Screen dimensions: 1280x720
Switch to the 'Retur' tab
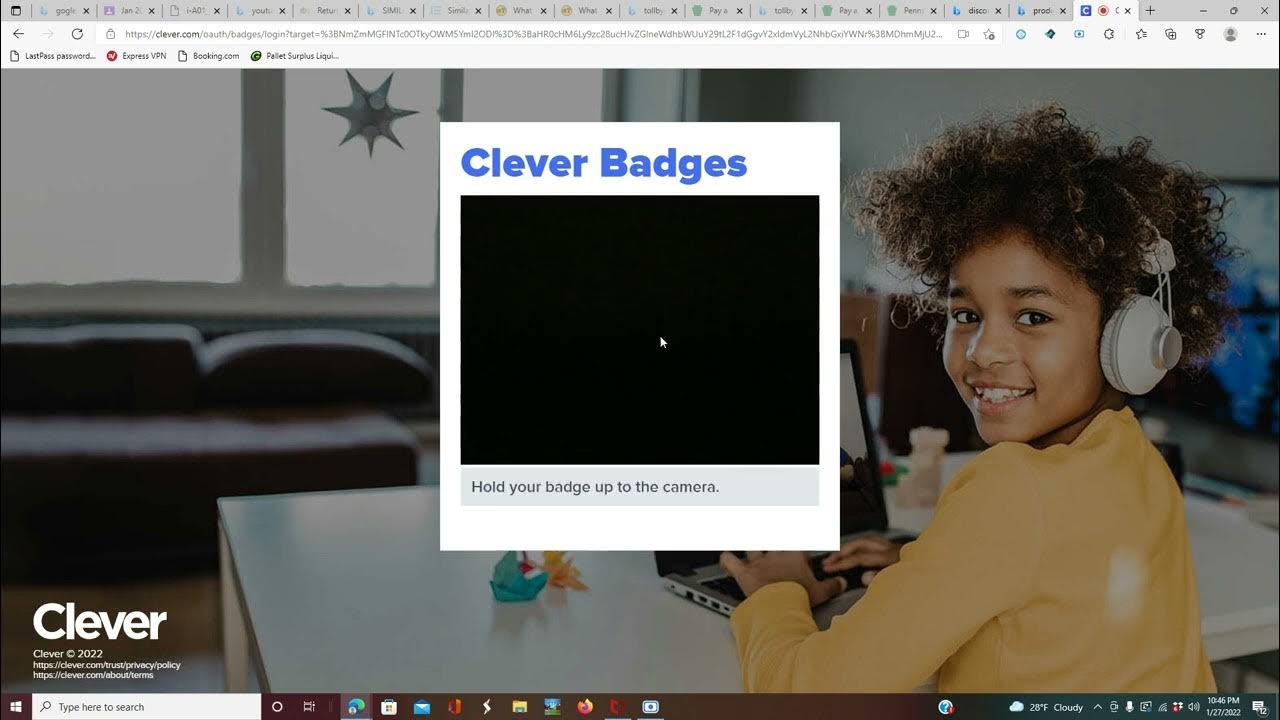tap(325, 11)
